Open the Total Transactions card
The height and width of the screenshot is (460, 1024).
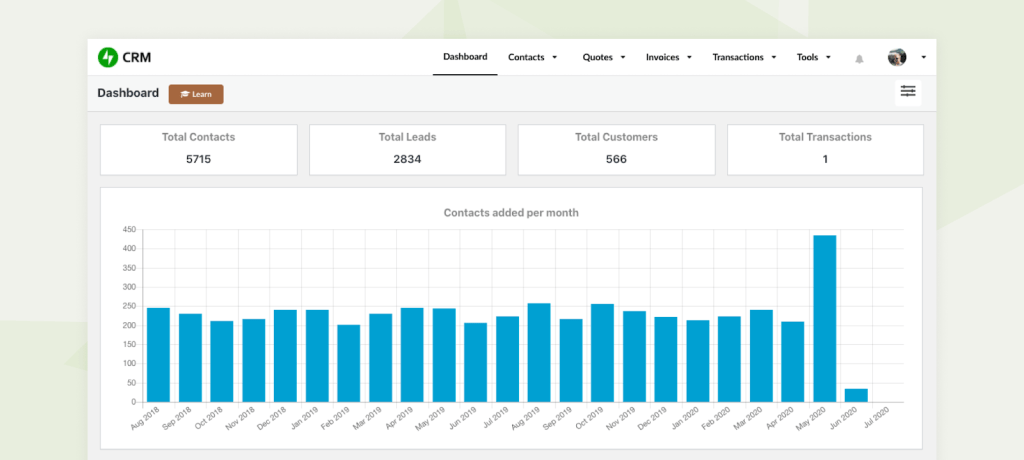coord(825,150)
